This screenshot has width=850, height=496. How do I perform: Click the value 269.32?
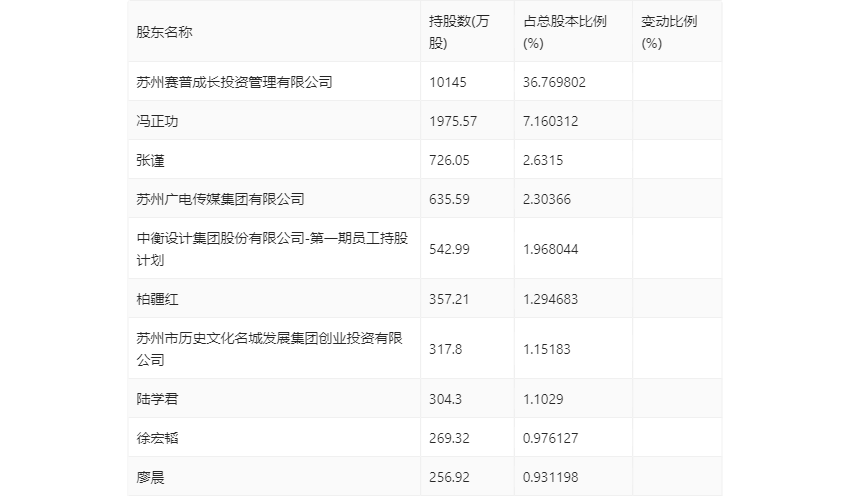pos(449,438)
